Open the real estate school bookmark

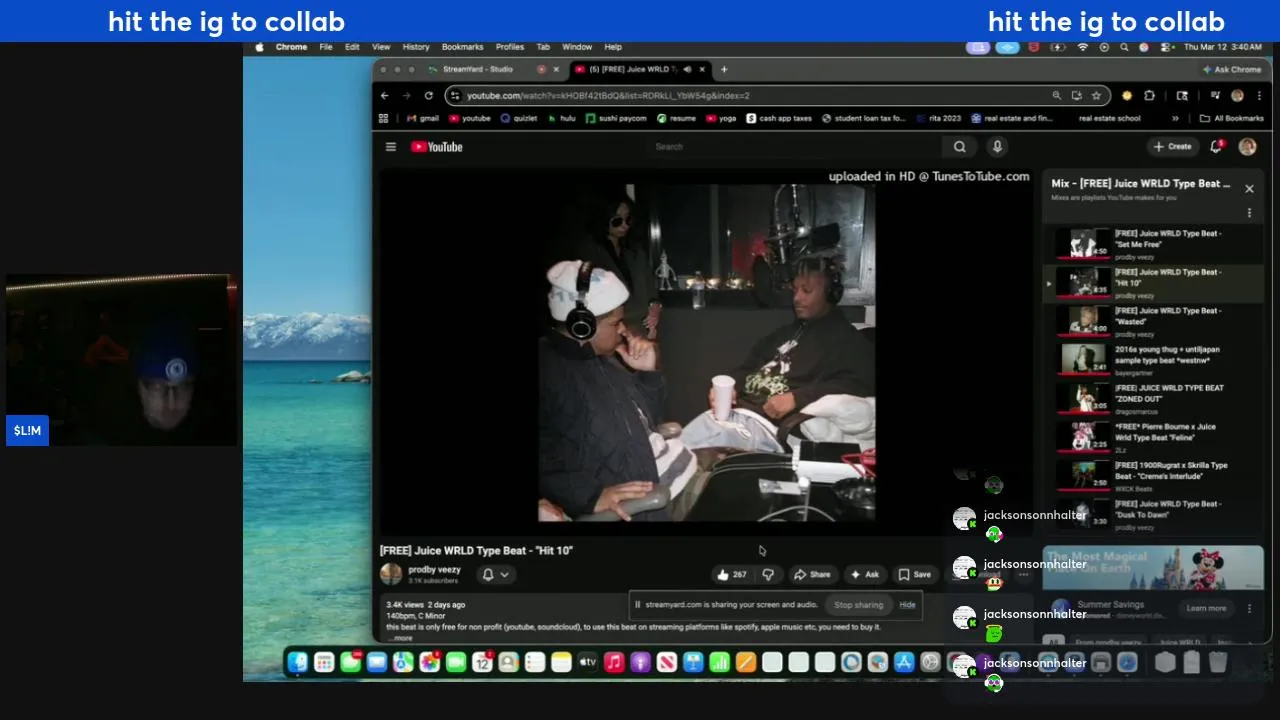point(1109,118)
